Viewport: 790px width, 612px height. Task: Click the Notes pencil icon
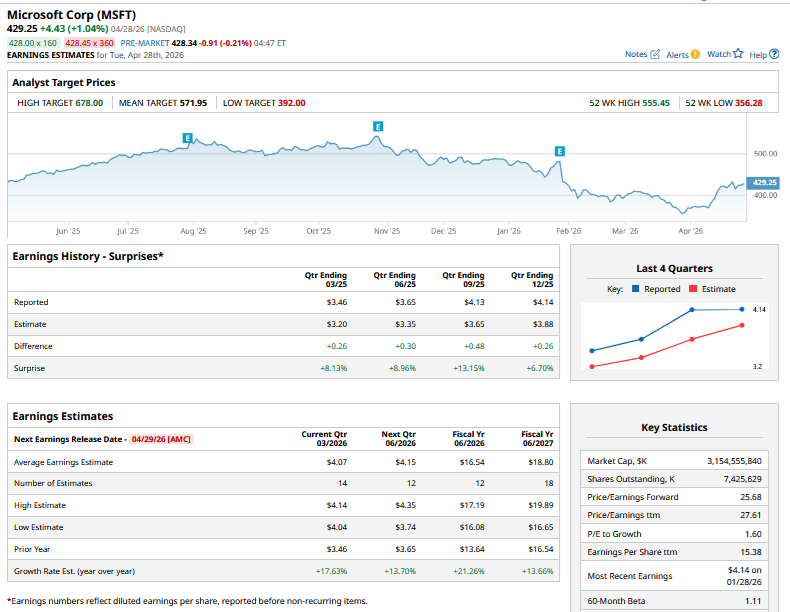656,54
